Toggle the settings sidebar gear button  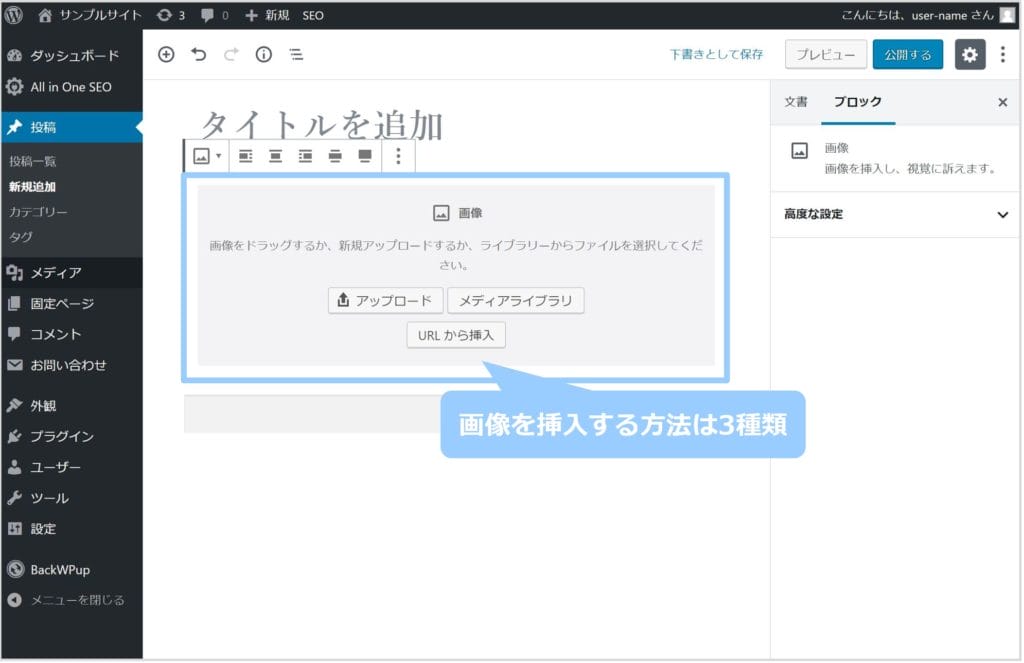[969, 55]
